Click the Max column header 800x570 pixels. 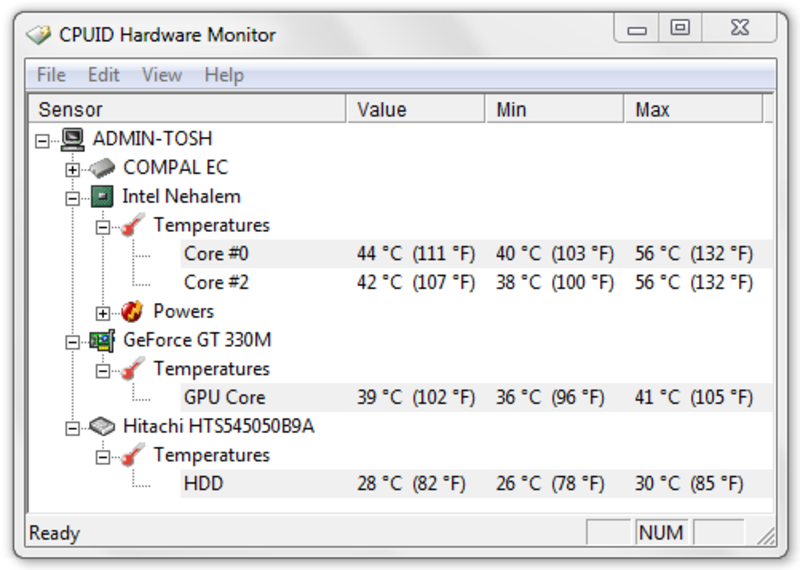694,109
